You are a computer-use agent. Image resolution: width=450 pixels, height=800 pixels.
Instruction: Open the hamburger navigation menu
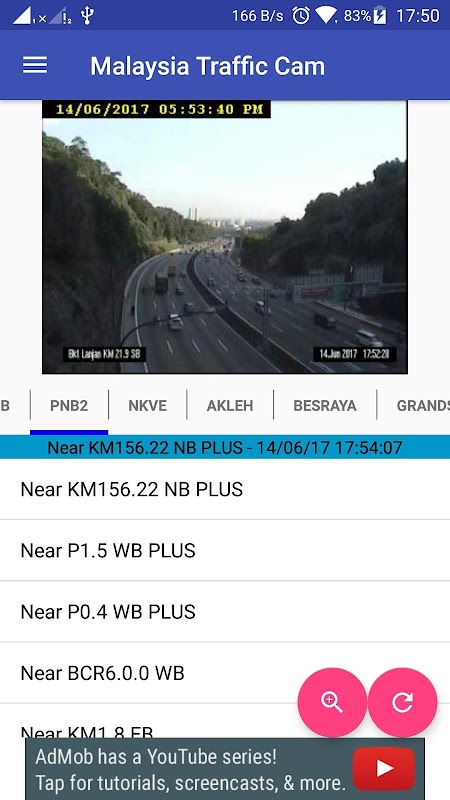(x=35, y=65)
